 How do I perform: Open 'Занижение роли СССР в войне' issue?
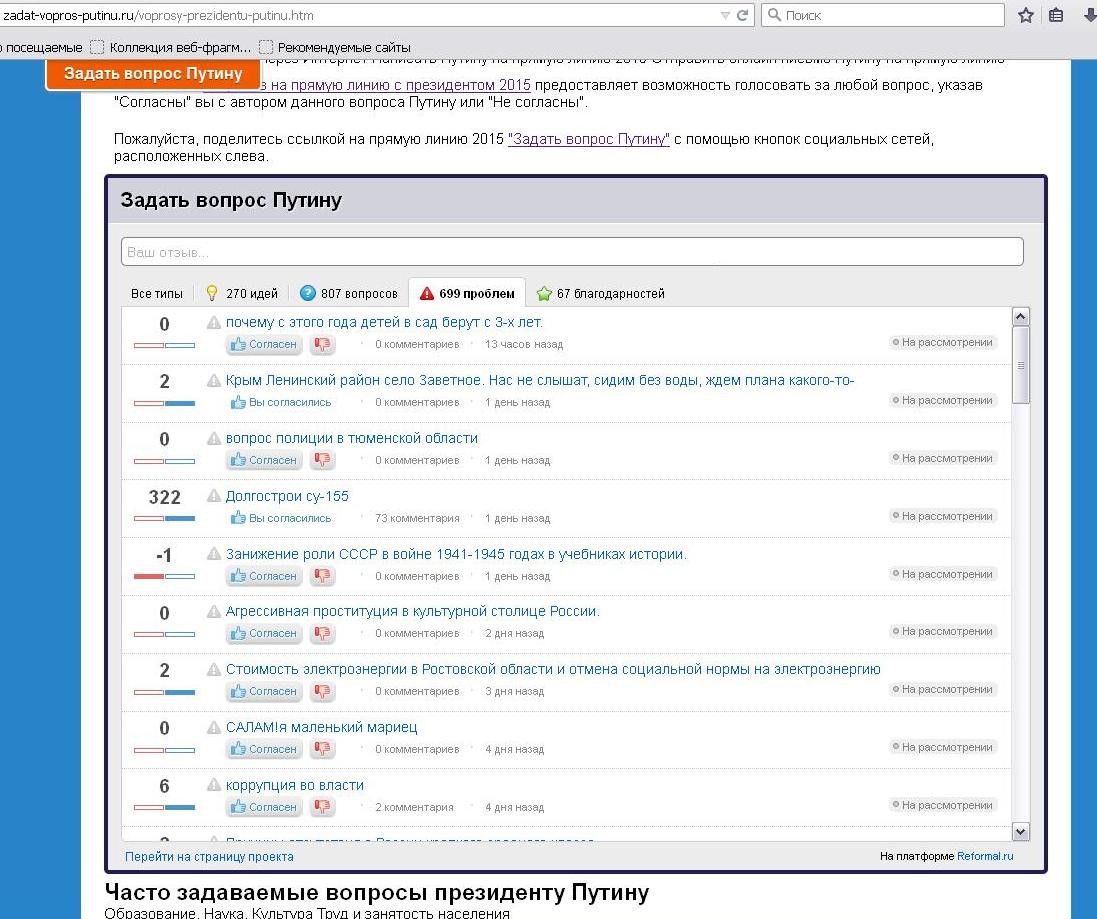point(456,555)
